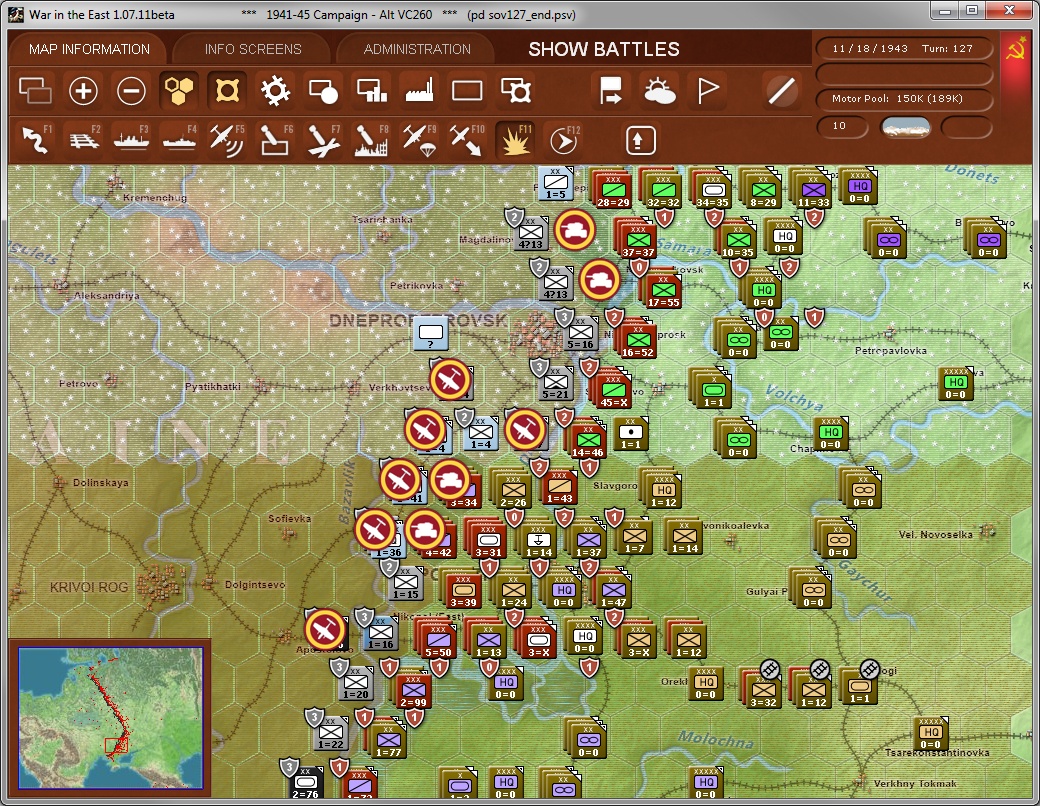Select F7 bomb airfield mode

[323, 140]
